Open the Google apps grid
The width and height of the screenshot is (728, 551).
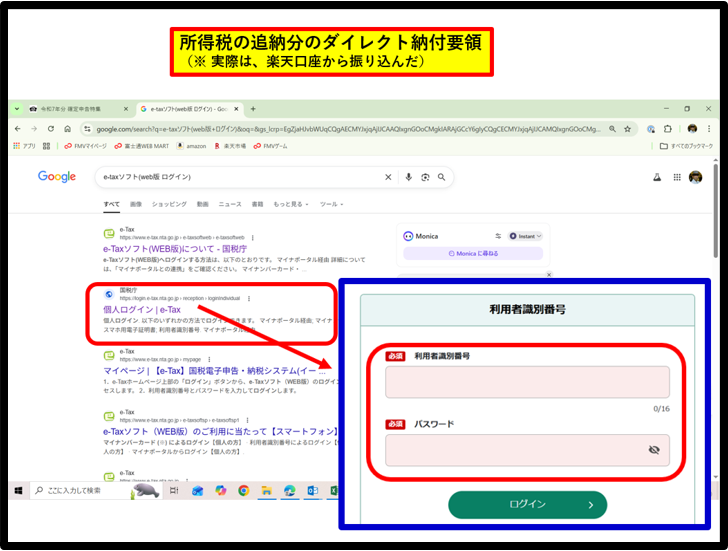(x=677, y=177)
